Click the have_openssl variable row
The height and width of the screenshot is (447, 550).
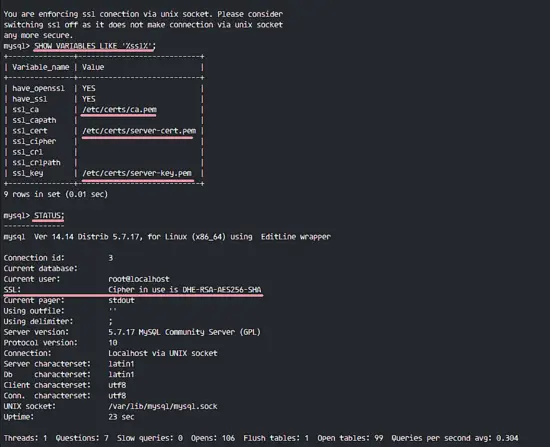pos(104,88)
